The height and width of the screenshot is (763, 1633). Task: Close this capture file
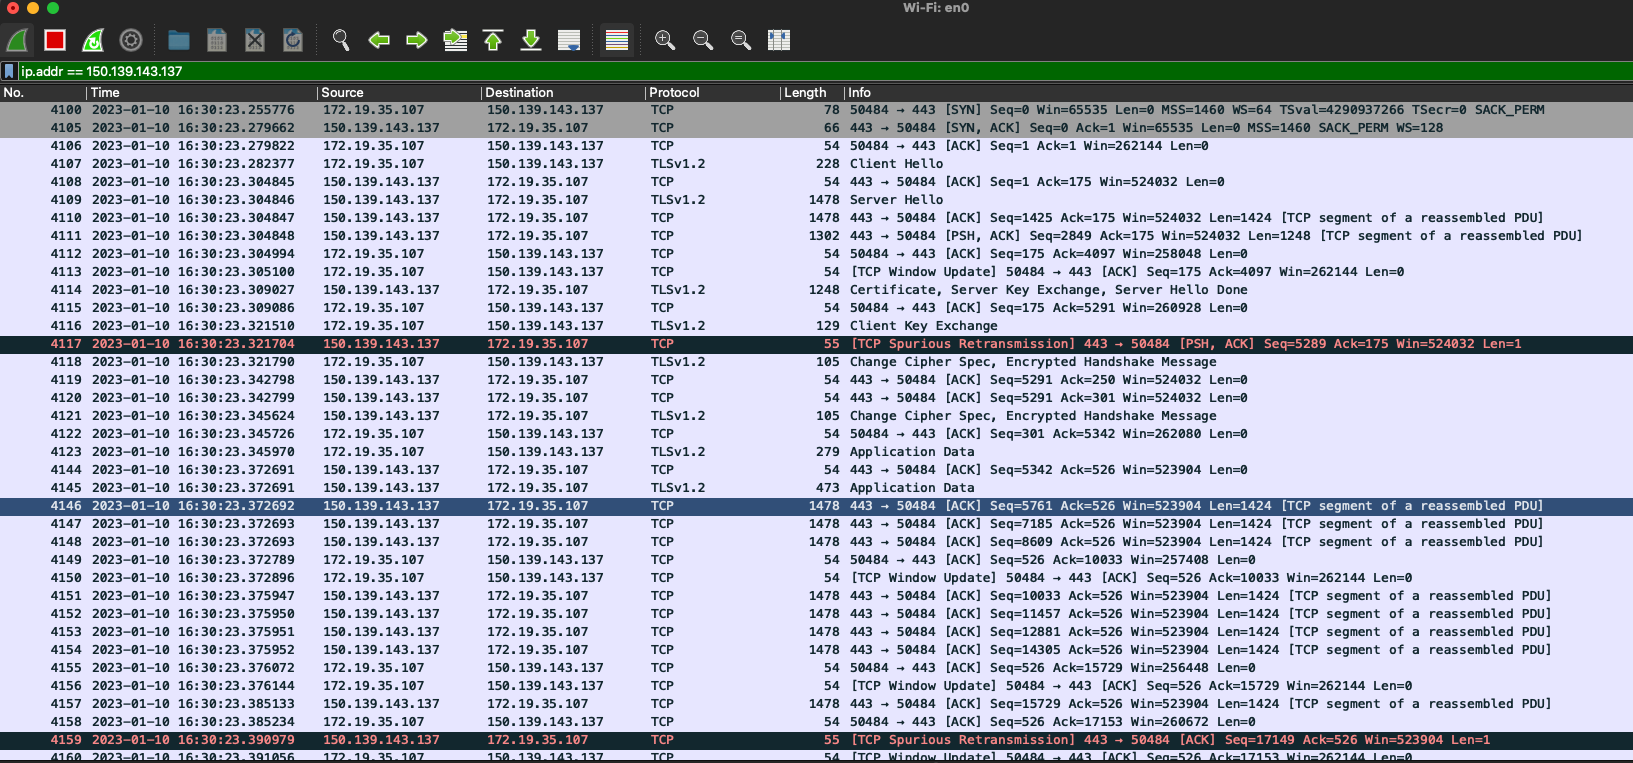pos(255,40)
